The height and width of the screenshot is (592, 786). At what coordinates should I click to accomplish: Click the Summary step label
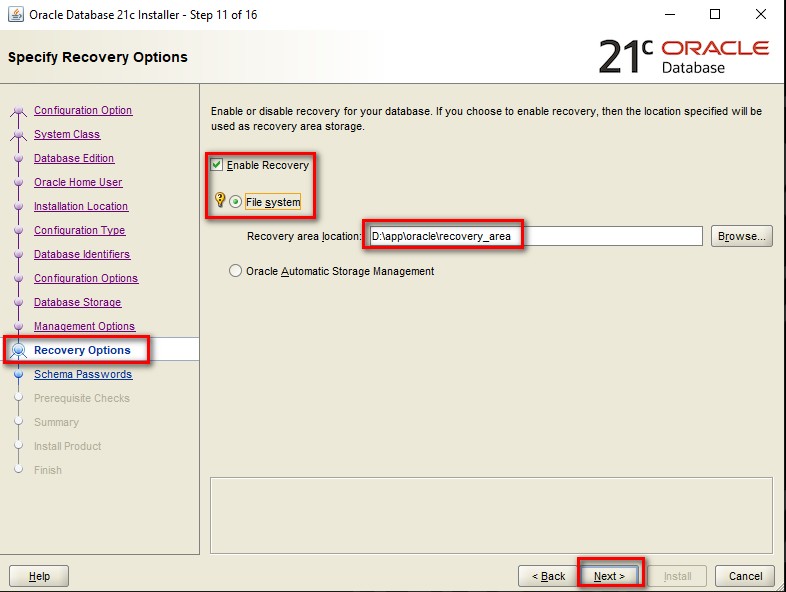(x=56, y=423)
